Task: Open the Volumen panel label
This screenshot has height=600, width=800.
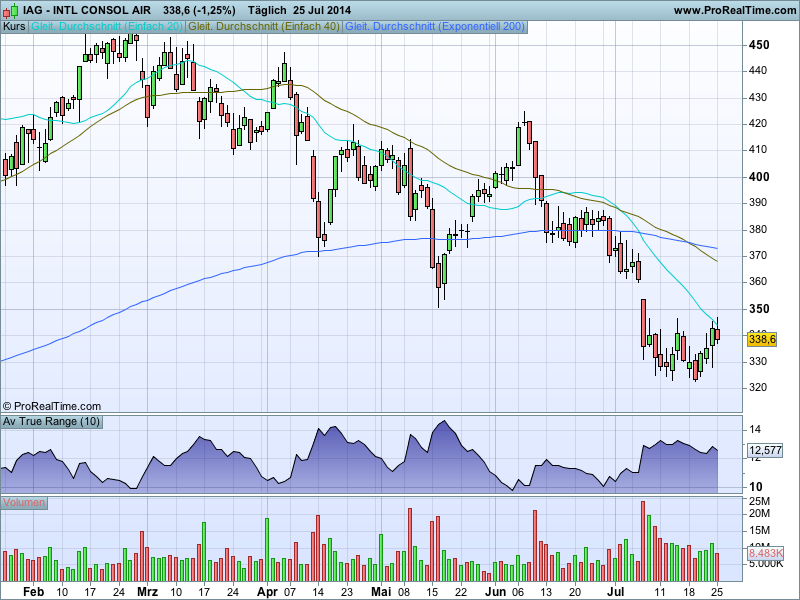Action: (x=24, y=503)
